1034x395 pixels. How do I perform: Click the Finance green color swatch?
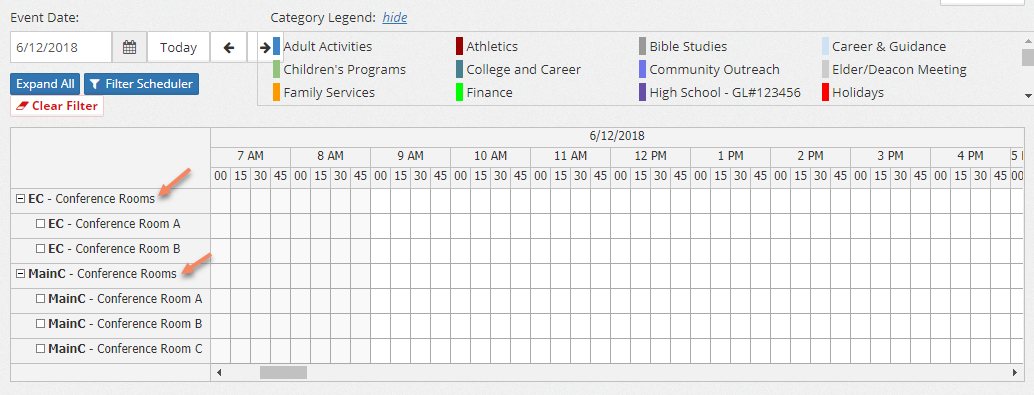click(460, 92)
